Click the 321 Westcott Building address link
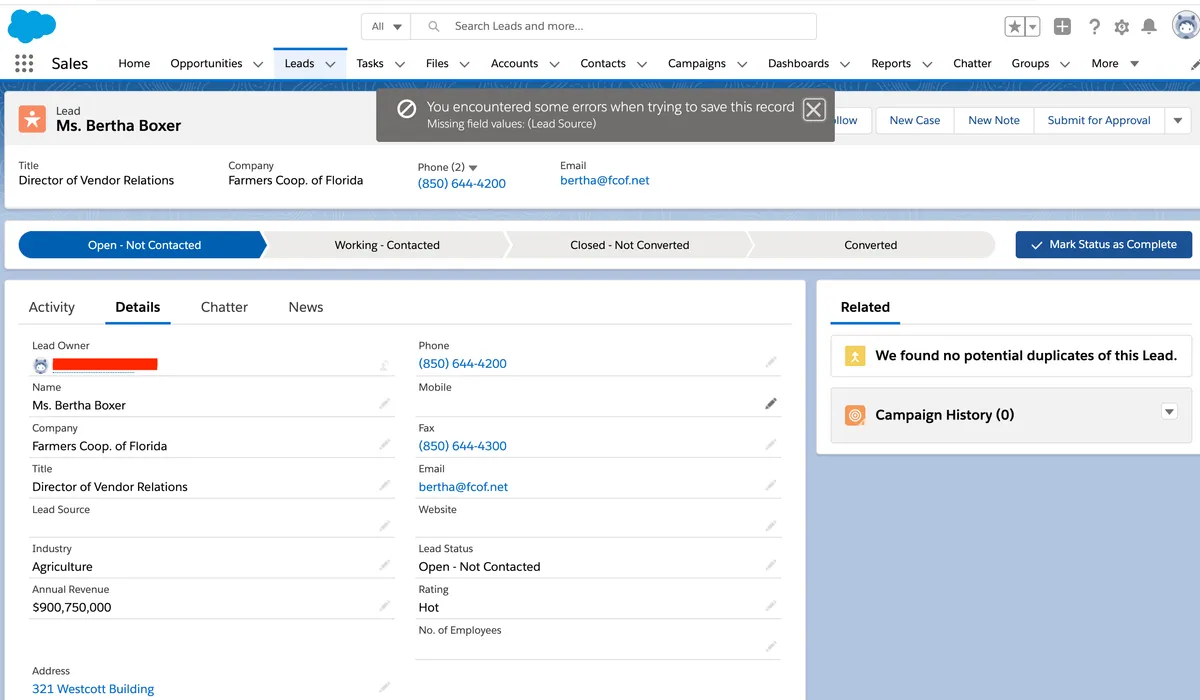Screen dimensions: 1200x700 93,689
